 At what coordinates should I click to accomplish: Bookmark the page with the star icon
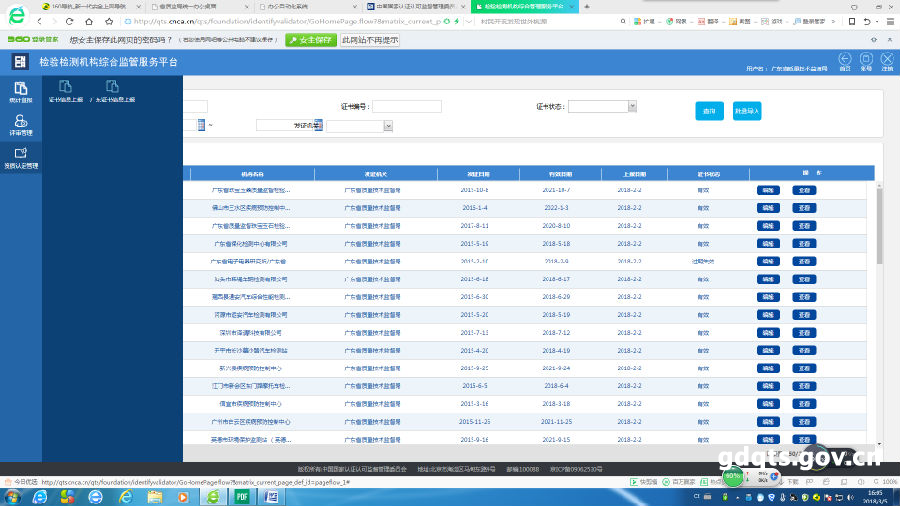pos(109,21)
